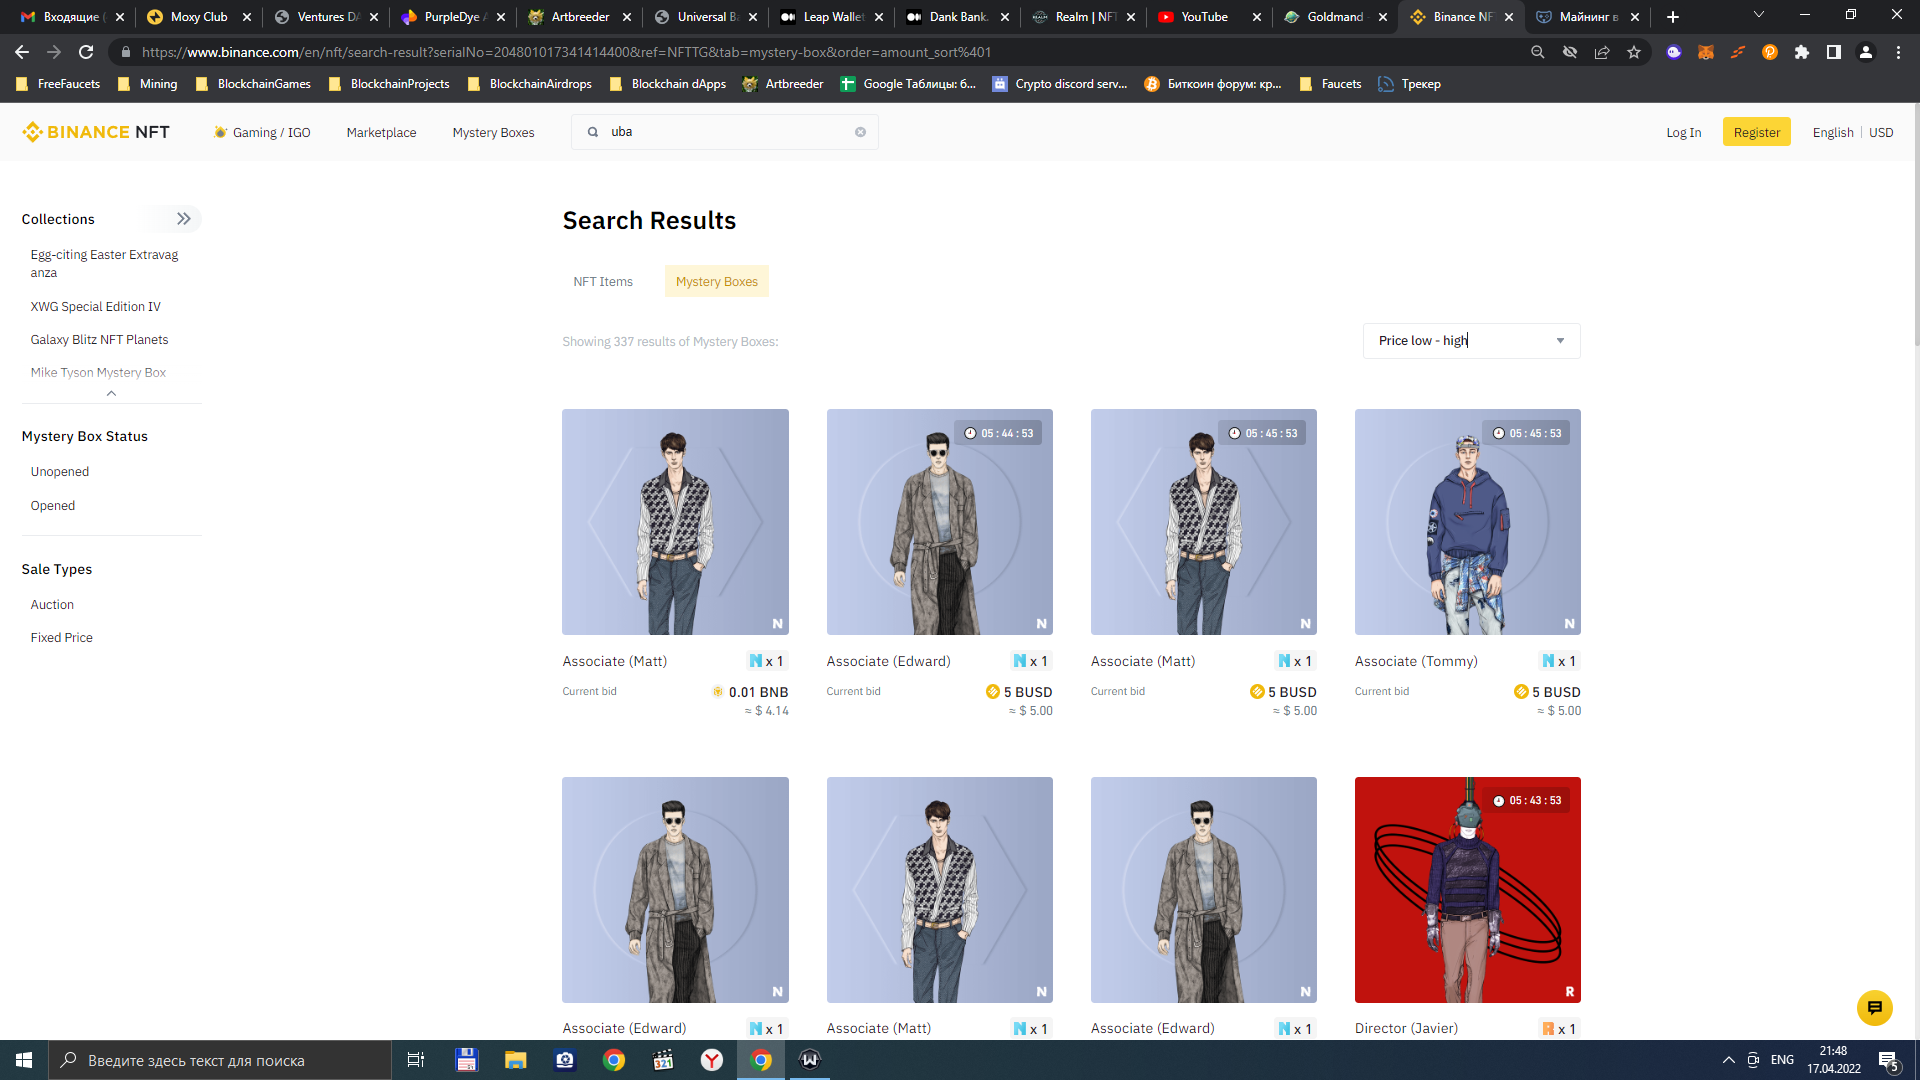Go to Marketplace
The height and width of the screenshot is (1080, 1920).
pyautogui.click(x=381, y=132)
